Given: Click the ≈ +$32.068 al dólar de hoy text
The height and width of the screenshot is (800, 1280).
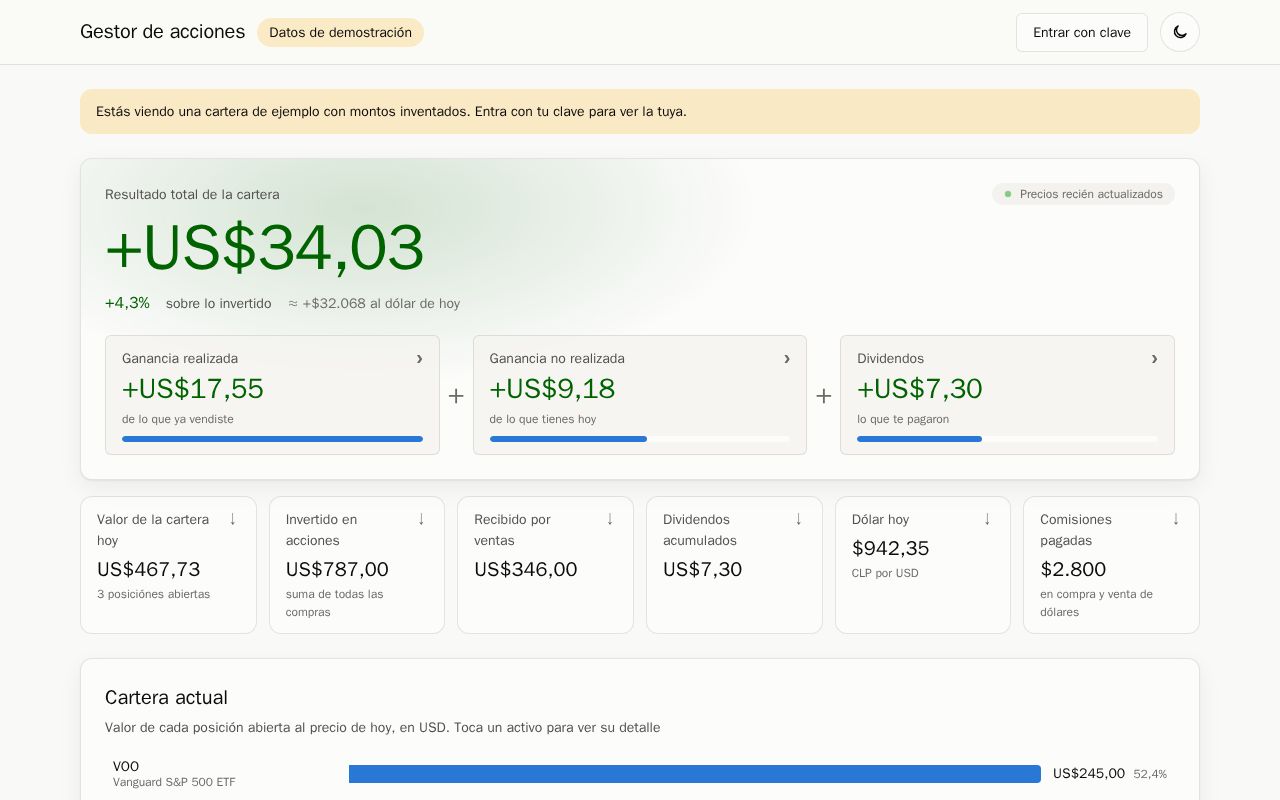Looking at the screenshot, I should click(374, 304).
